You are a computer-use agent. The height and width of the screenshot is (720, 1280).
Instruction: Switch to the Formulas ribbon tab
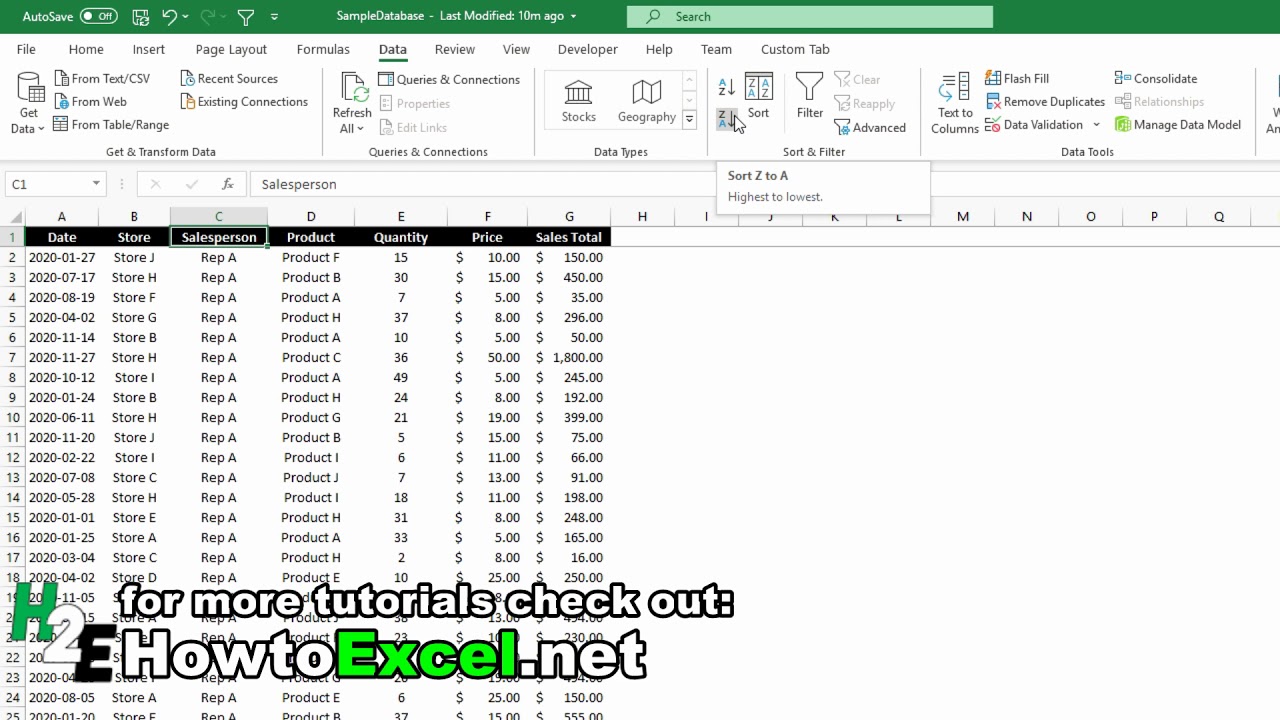(x=322, y=49)
